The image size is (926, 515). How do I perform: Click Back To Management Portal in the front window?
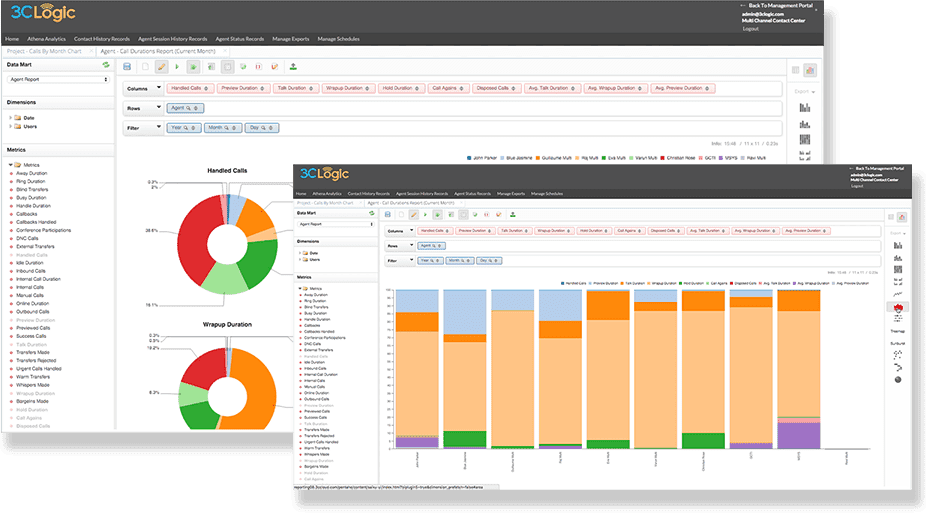(880, 169)
